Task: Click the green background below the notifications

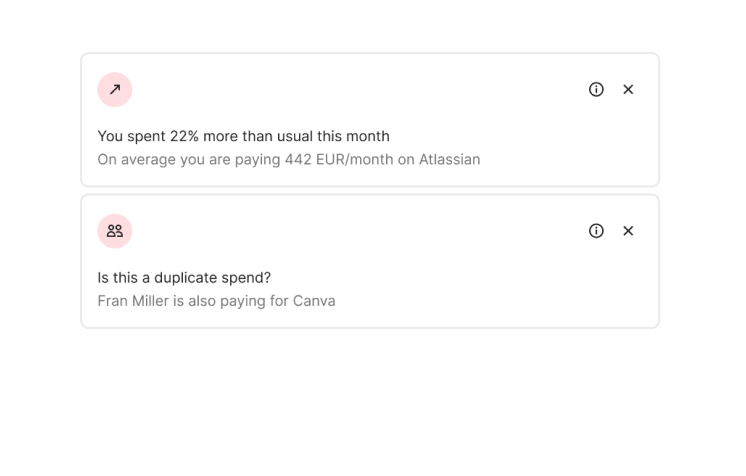Action: tap(373, 400)
